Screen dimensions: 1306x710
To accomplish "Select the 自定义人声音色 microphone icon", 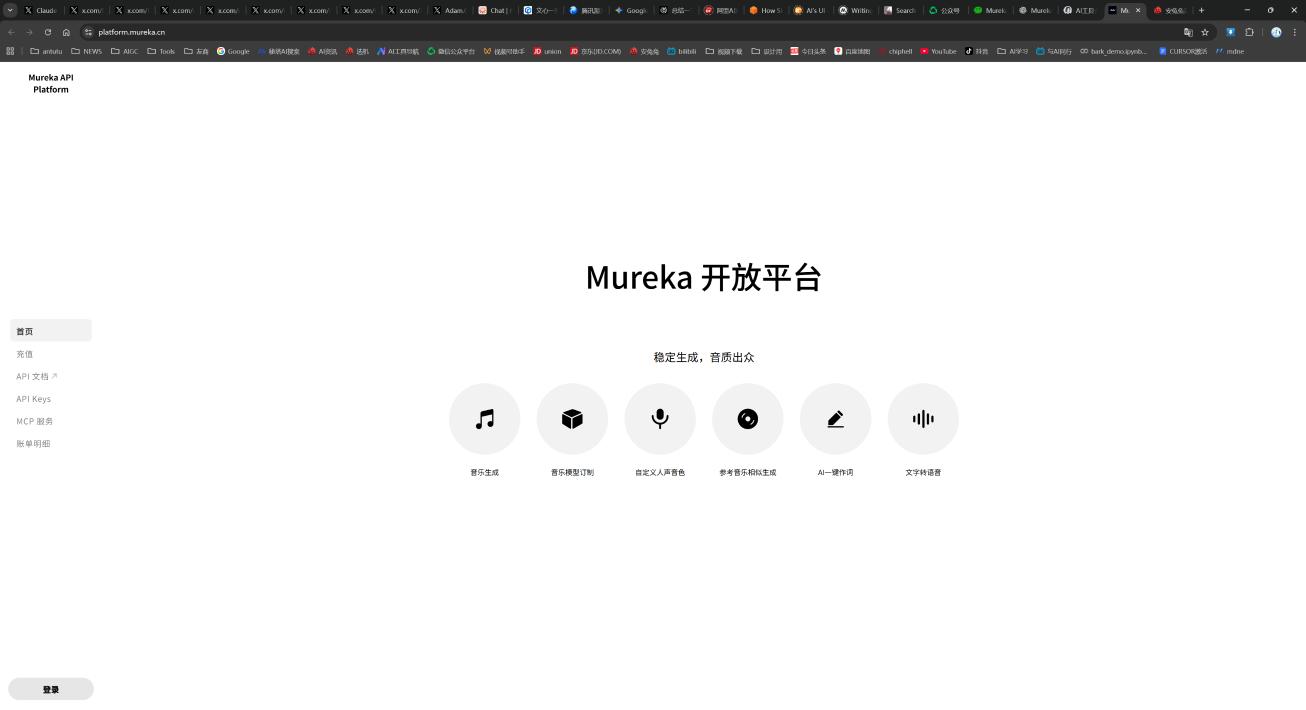I will click(x=660, y=419).
